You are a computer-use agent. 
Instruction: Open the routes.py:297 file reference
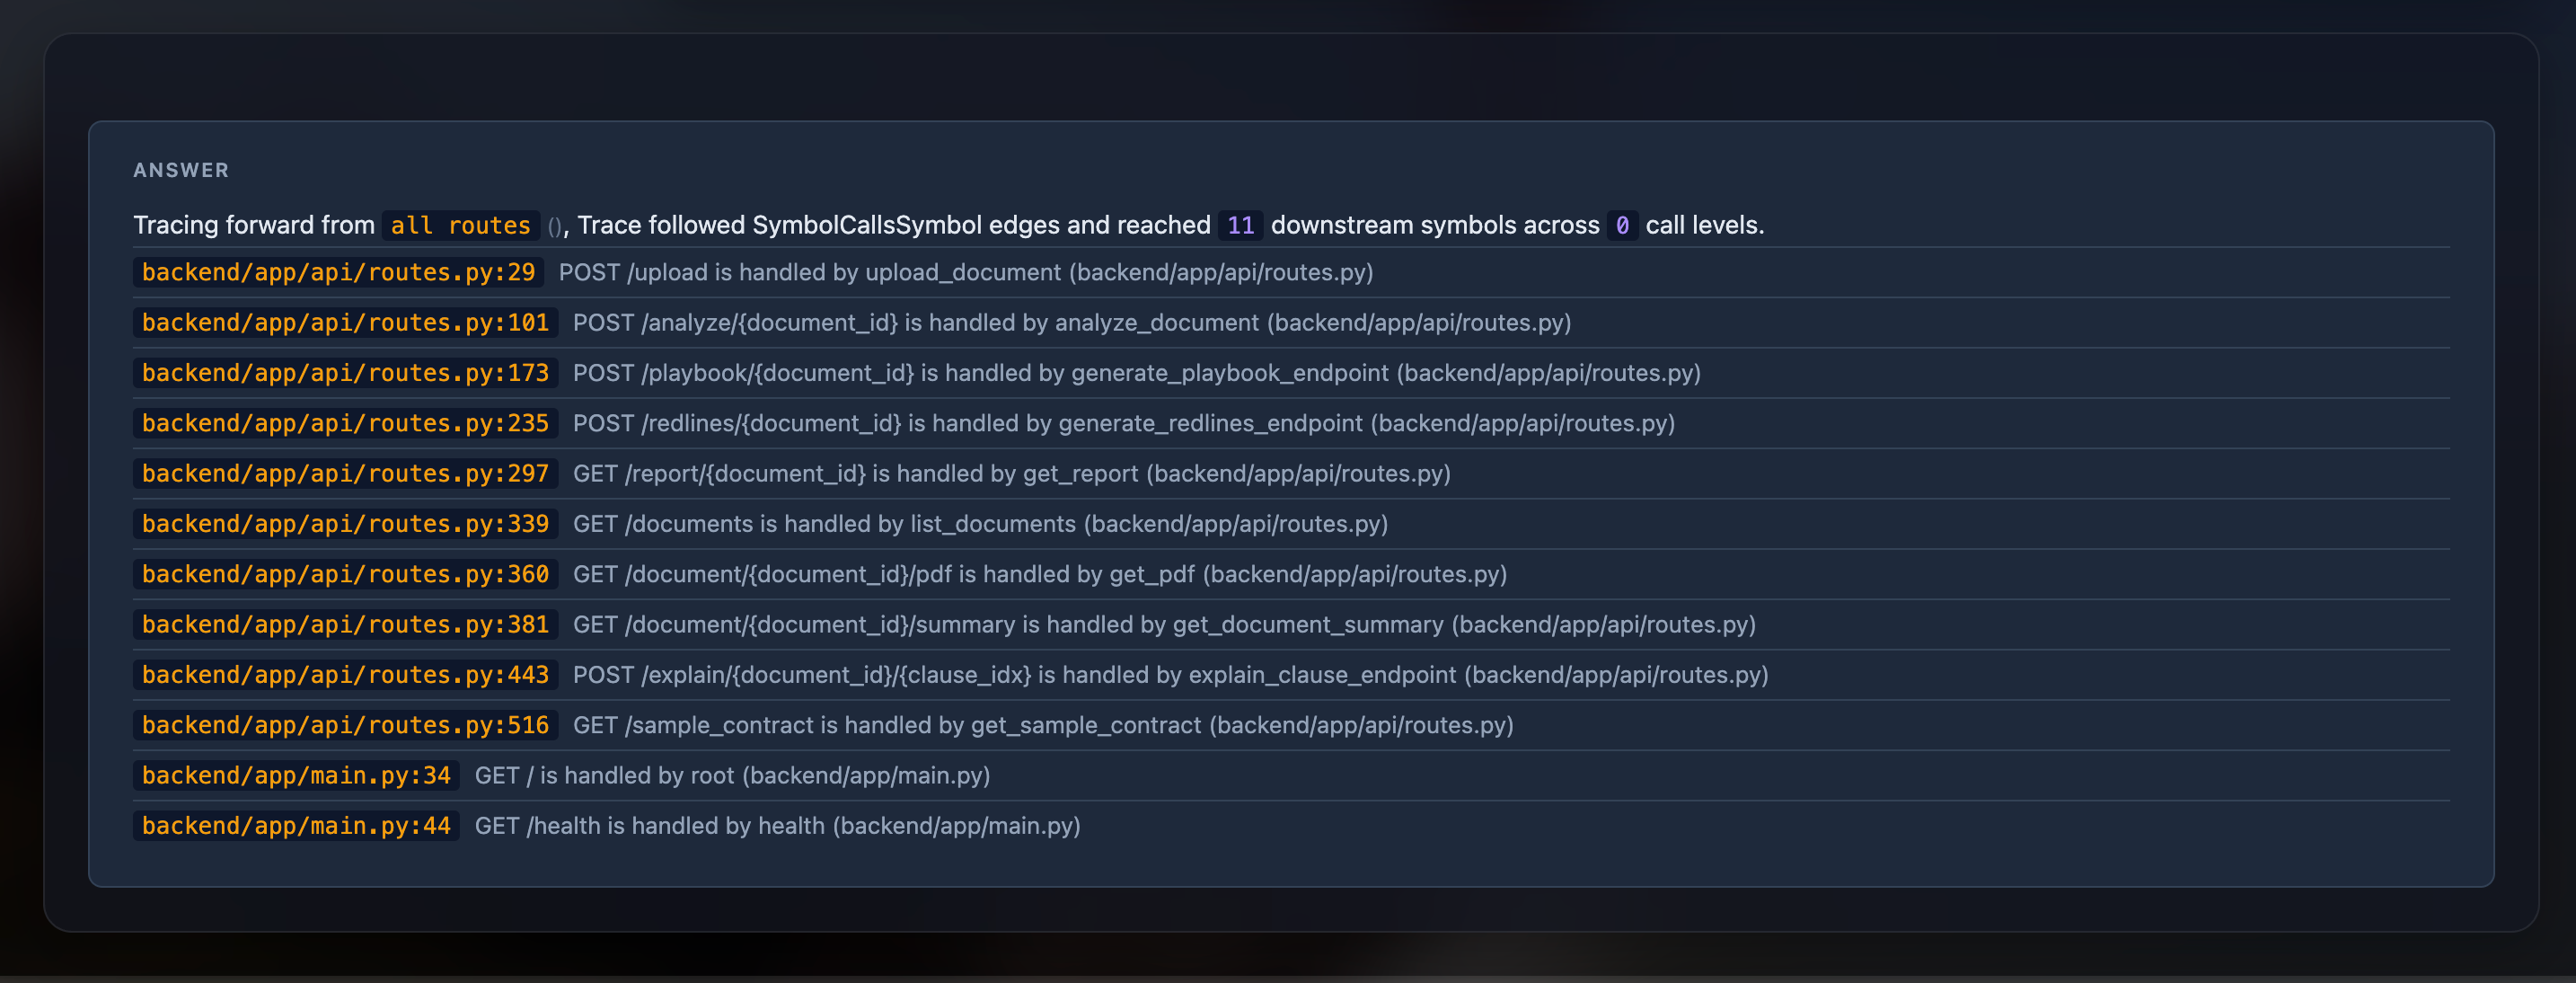coord(345,473)
